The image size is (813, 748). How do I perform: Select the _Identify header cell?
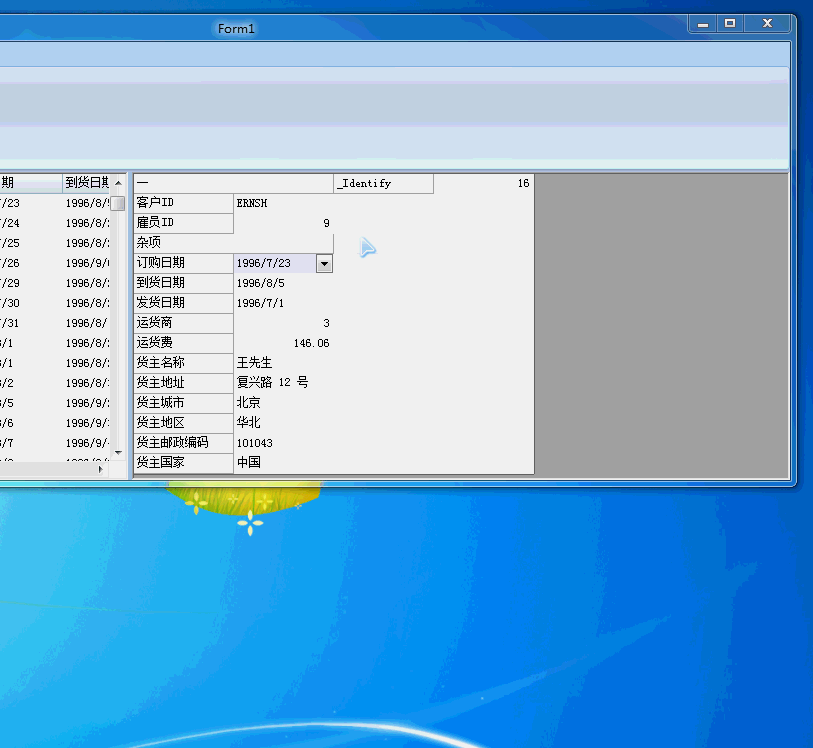[383, 184]
